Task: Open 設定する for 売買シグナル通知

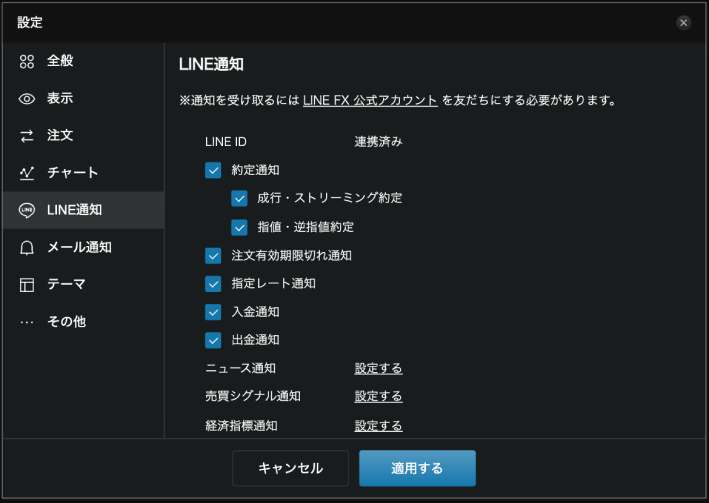Action: click(x=378, y=396)
